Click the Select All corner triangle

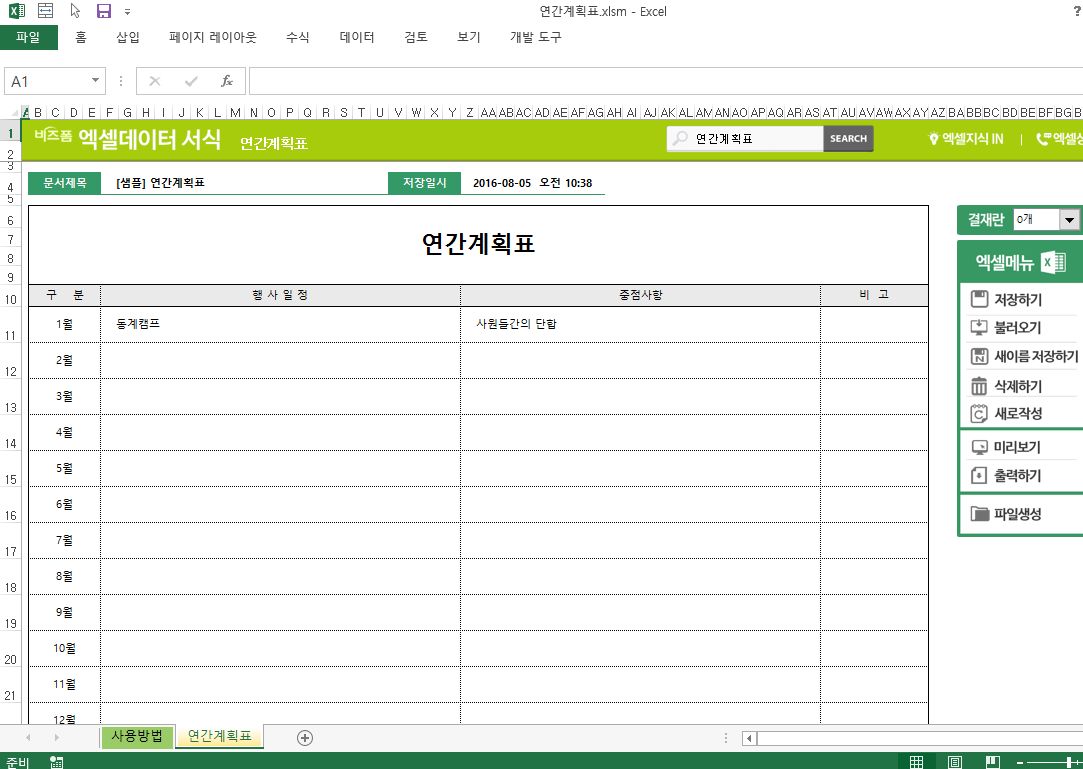(x=15, y=112)
